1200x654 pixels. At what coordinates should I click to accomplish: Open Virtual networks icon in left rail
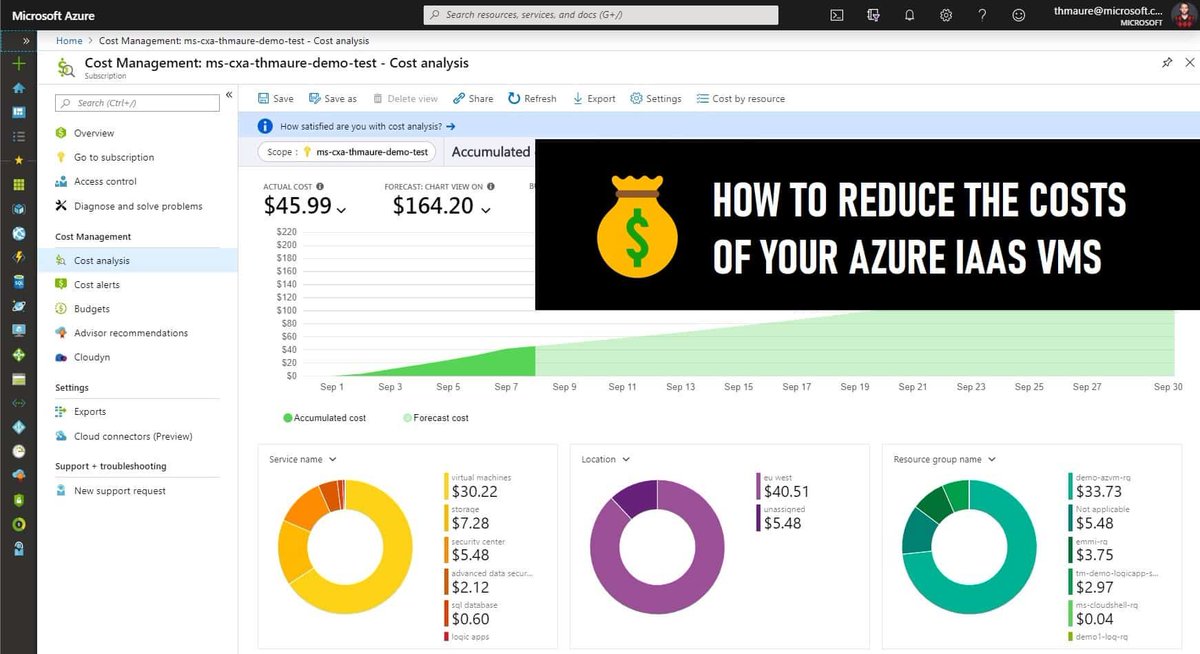[x=18, y=403]
